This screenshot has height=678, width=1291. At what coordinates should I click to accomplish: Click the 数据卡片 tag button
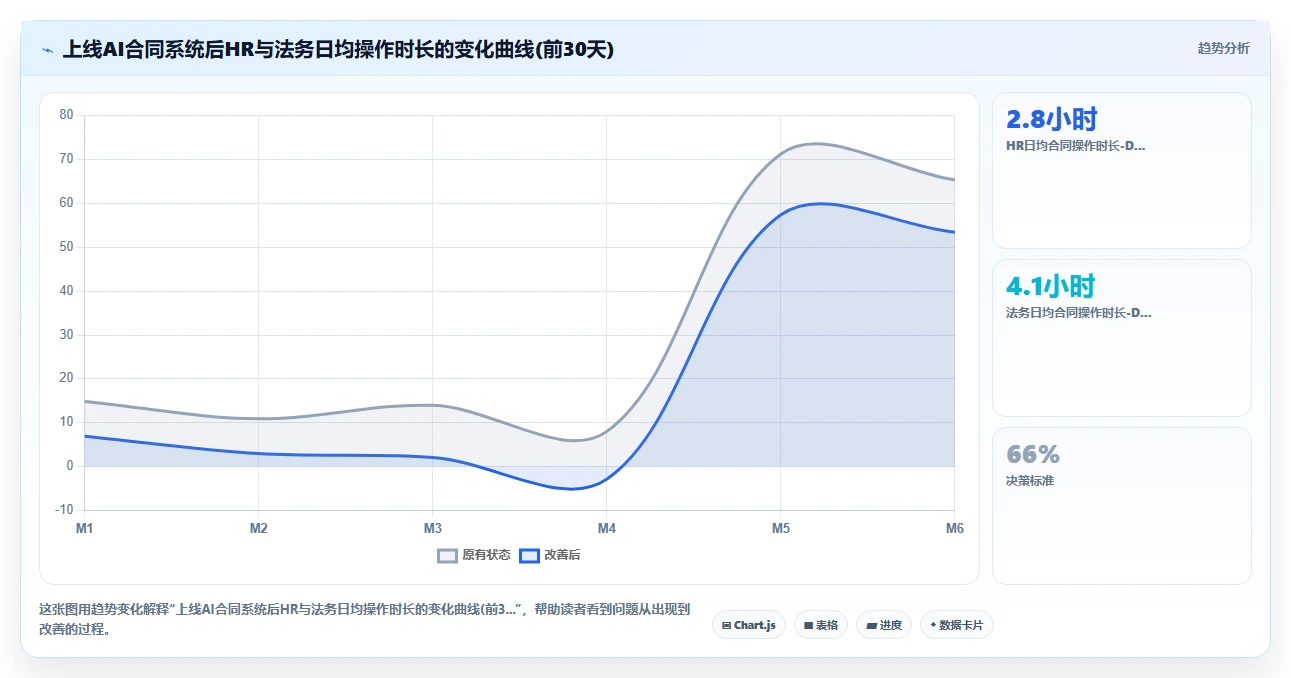tap(957, 625)
